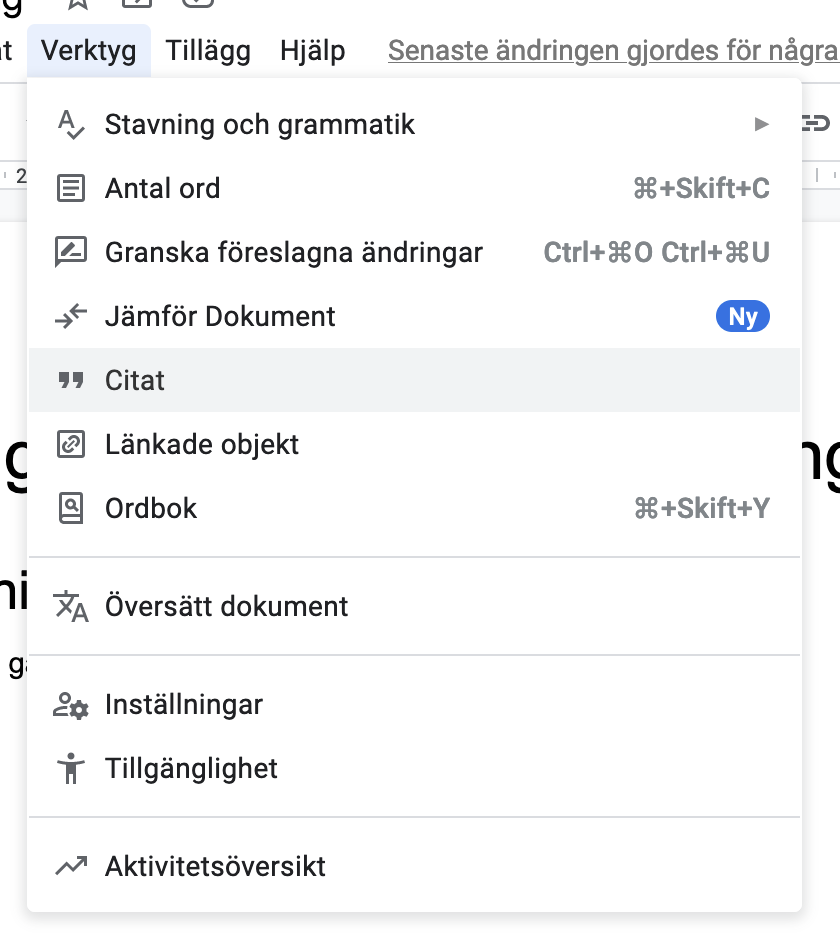Click the compare documents arrows icon

click(x=71, y=316)
